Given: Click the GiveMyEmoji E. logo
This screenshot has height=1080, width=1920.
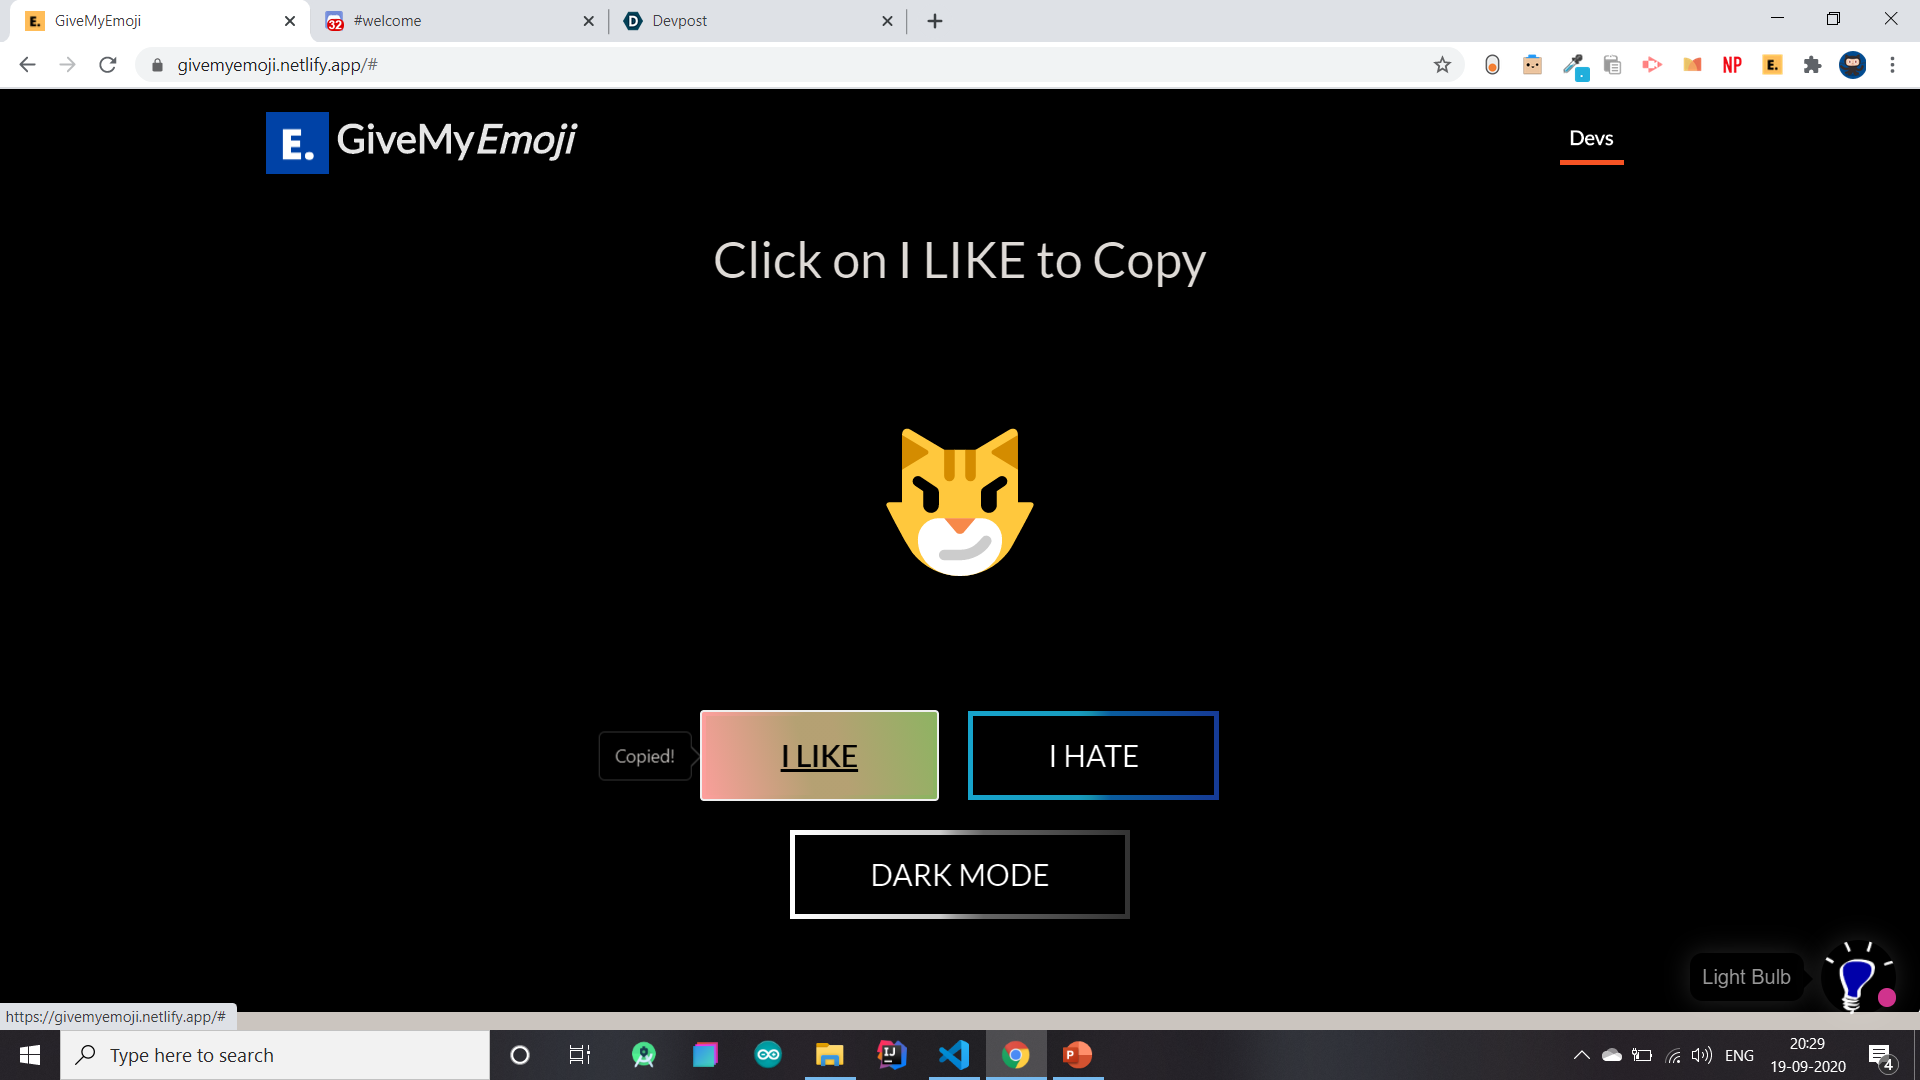Looking at the screenshot, I should 297,142.
